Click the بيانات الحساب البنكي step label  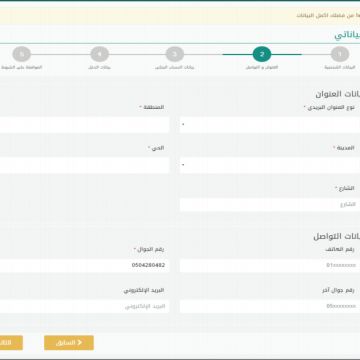click(174, 67)
